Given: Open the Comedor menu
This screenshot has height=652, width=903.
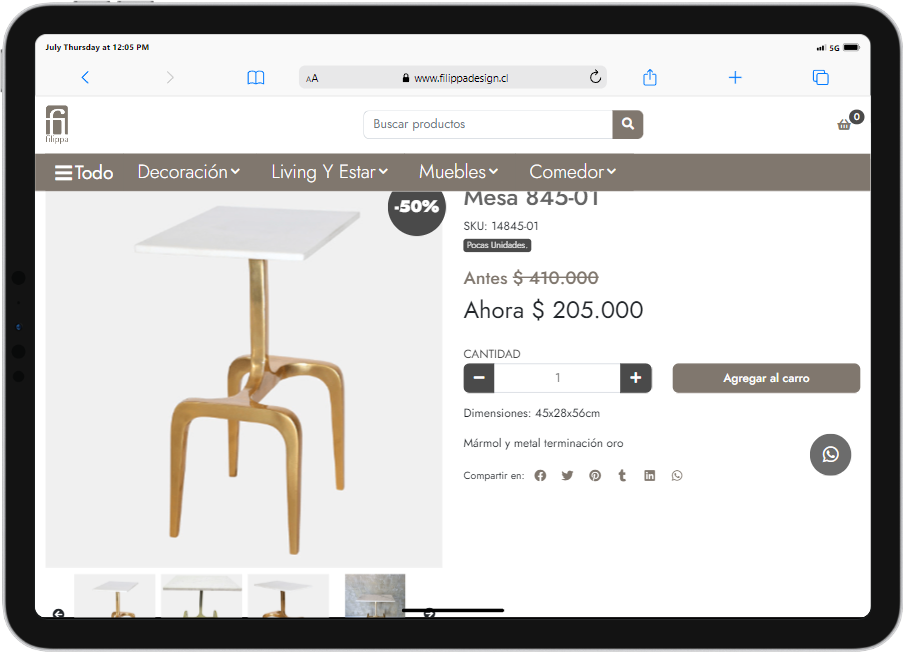Looking at the screenshot, I should pos(572,172).
